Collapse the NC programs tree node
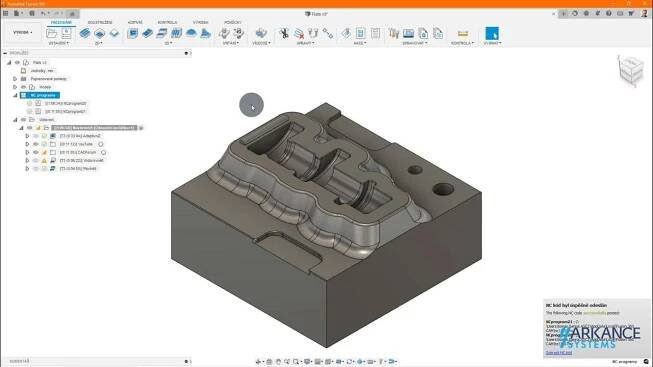 [15, 95]
